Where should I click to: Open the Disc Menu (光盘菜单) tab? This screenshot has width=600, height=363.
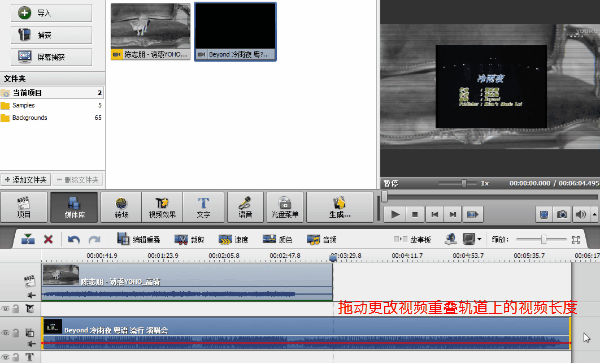pos(285,207)
